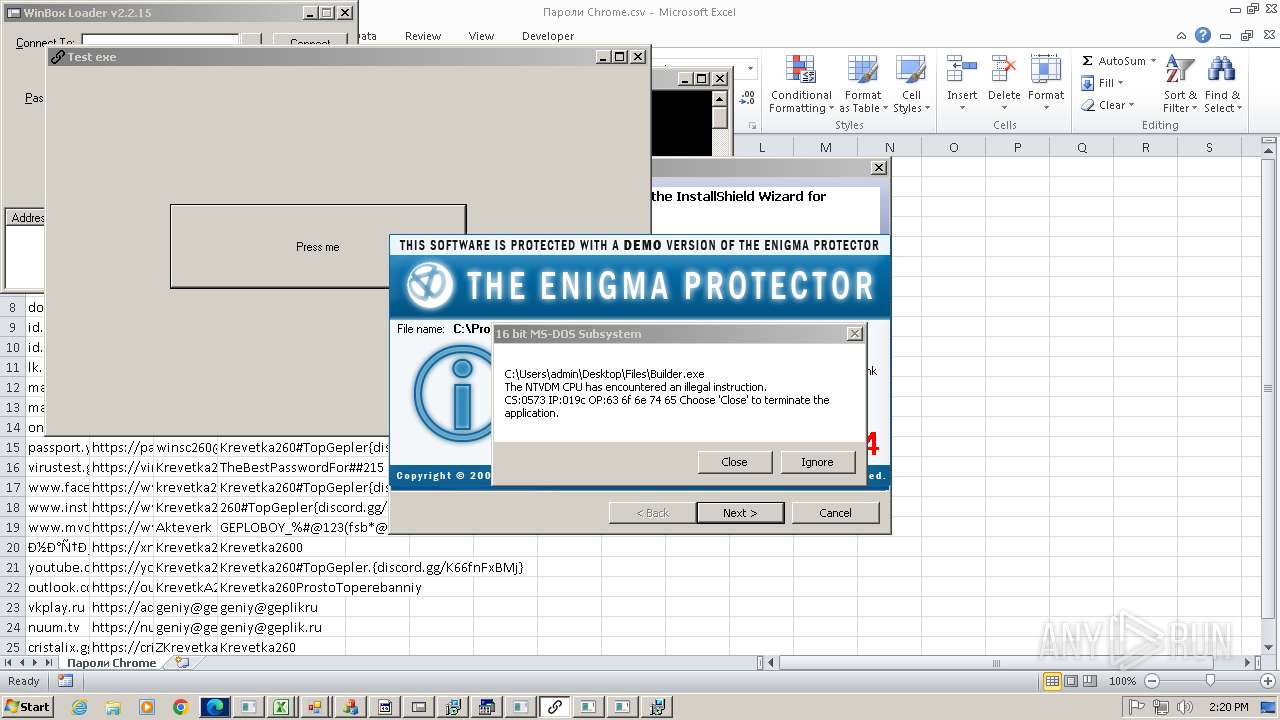Open Sort & Filter

click(1180, 85)
